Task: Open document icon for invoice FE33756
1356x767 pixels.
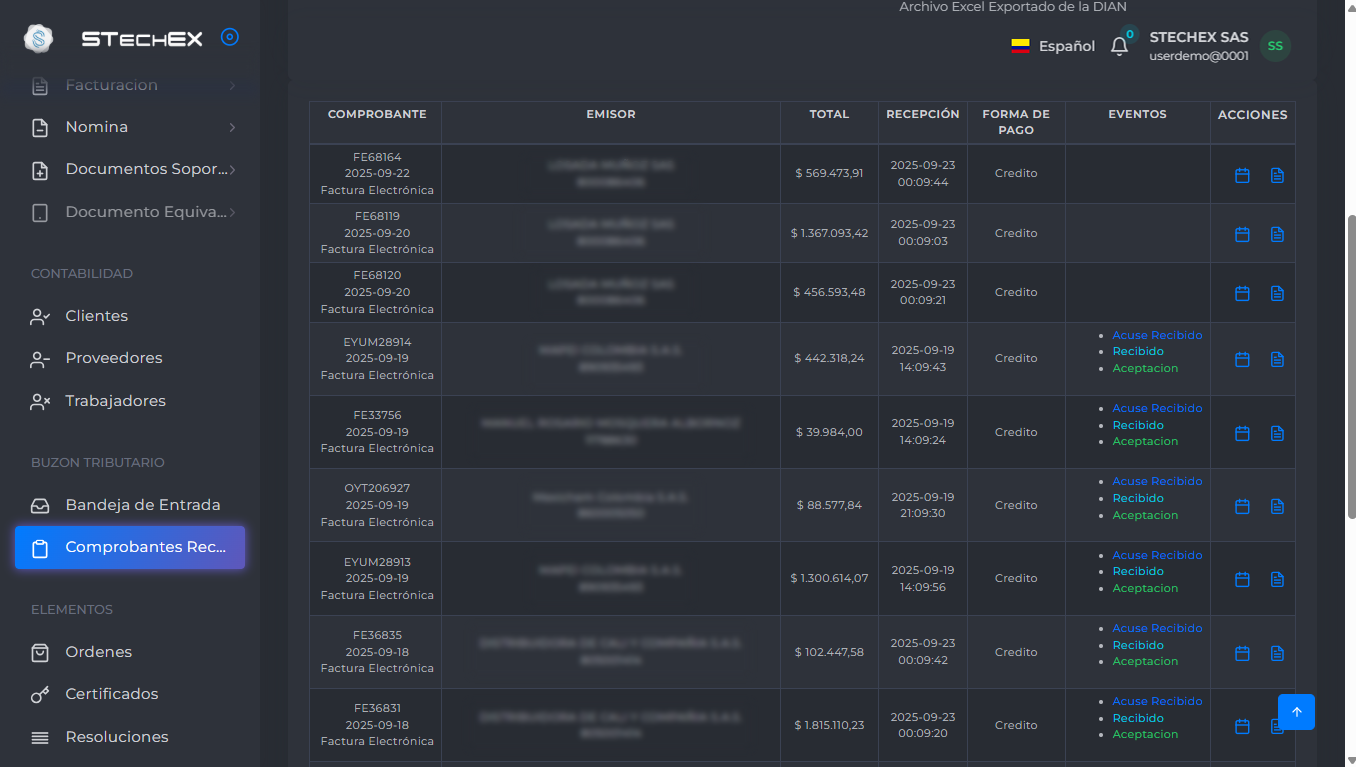Action: point(1277,433)
